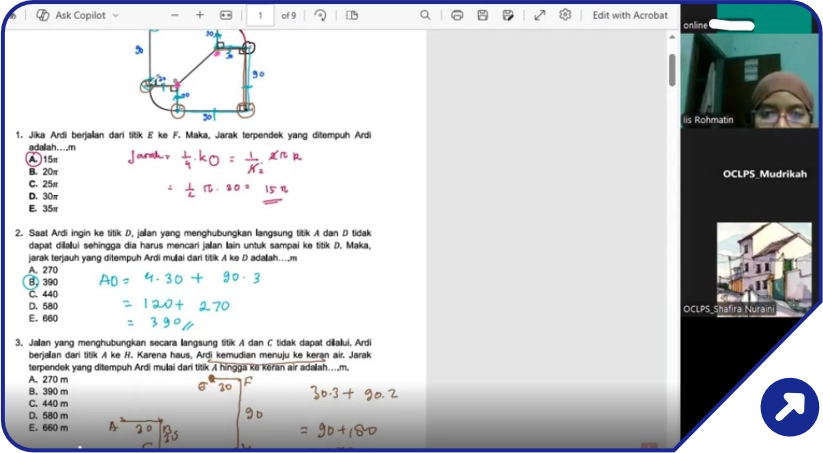Click the vertical scrollbar thumb of PDF viewer
Screen dimensions: 823x453
point(672,69)
